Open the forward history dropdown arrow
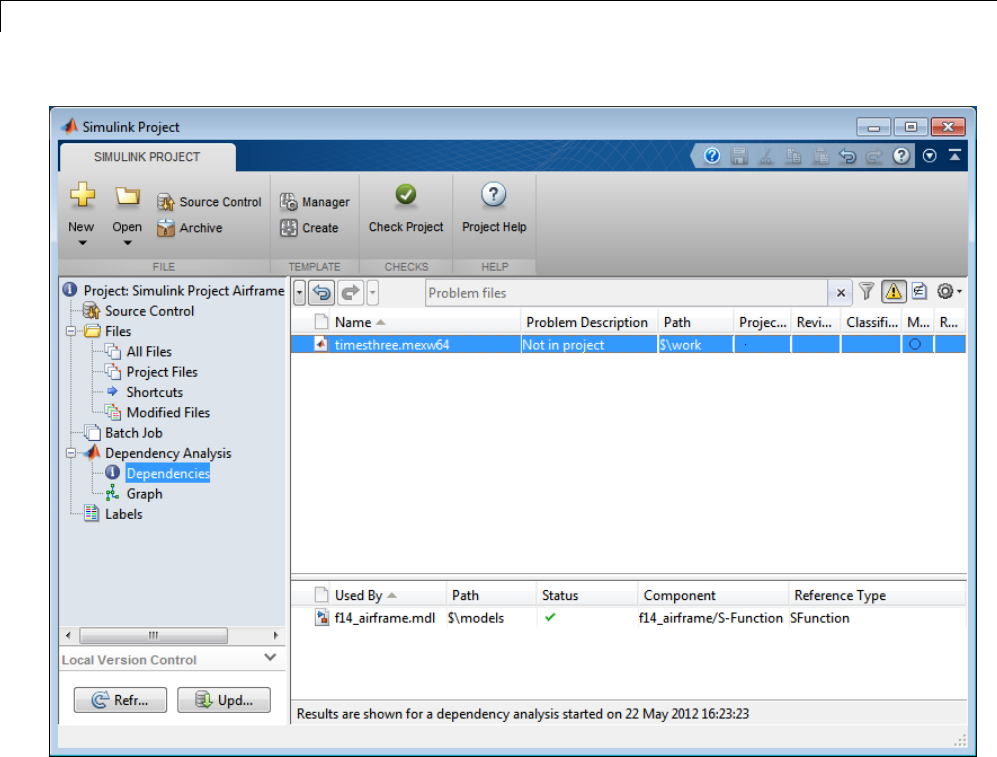Viewport: 997px width, 757px height. (373, 293)
